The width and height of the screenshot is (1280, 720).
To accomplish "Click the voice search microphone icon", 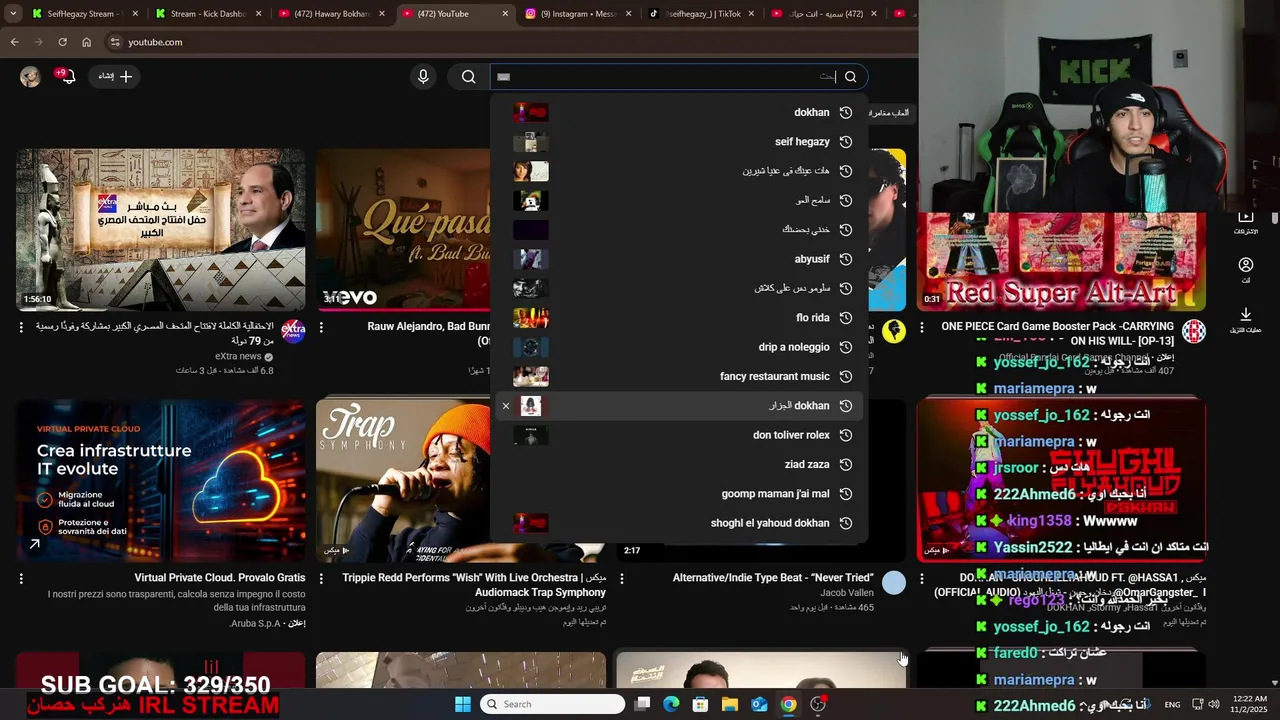I will (x=423, y=77).
